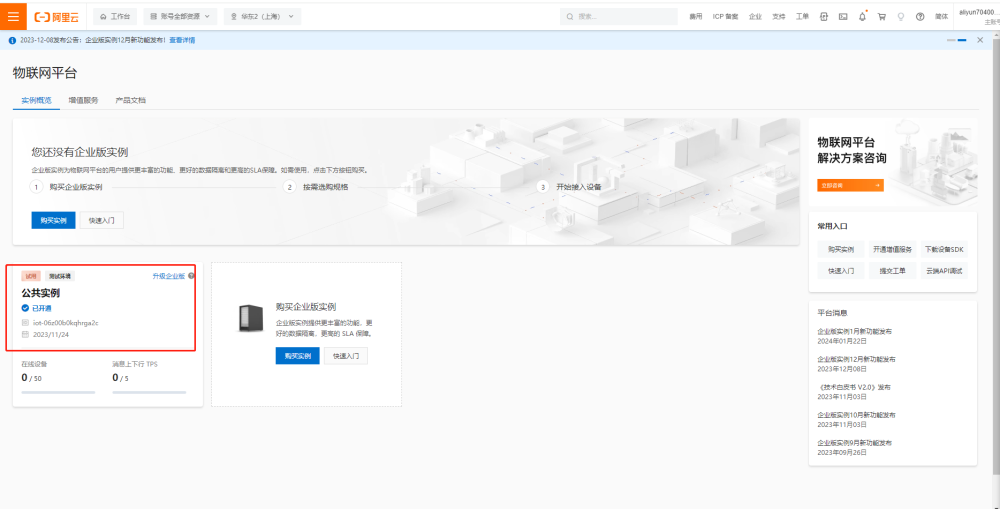Click the 升级企业版 link
The image size is (1000, 509).
[x=168, y=276]
